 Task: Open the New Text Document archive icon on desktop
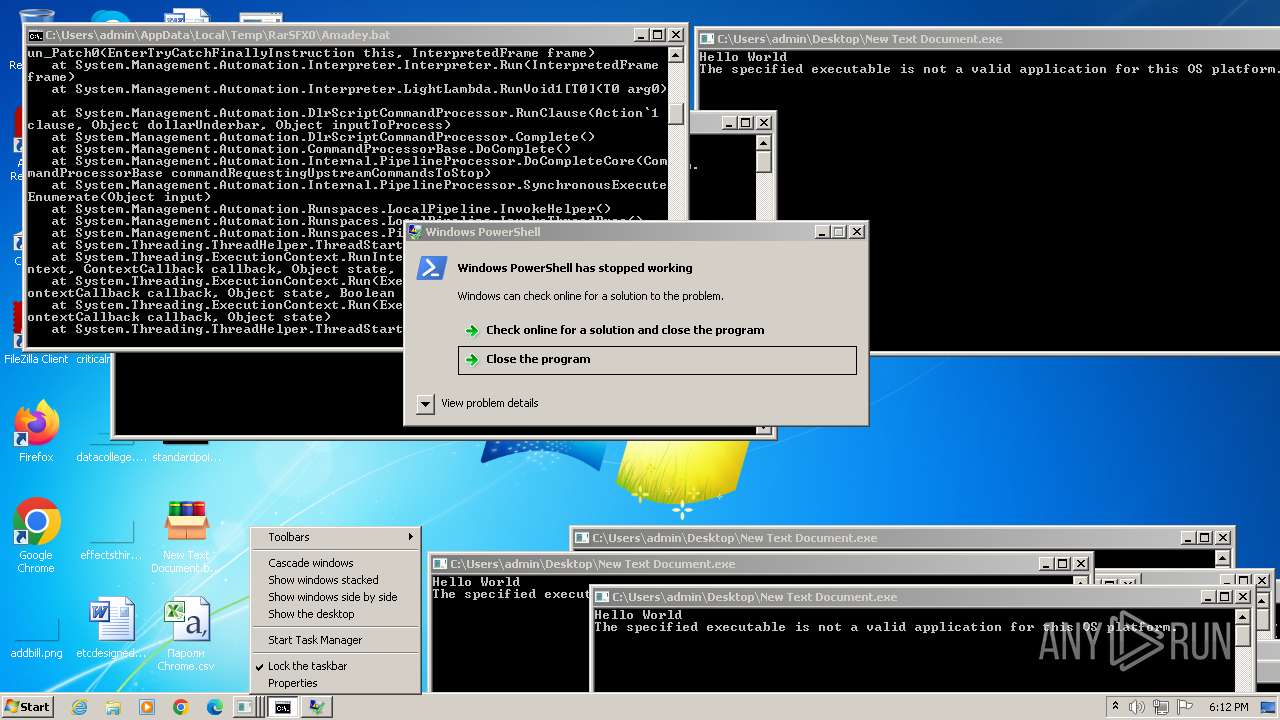pyautogui.click(x=186, y=536)
